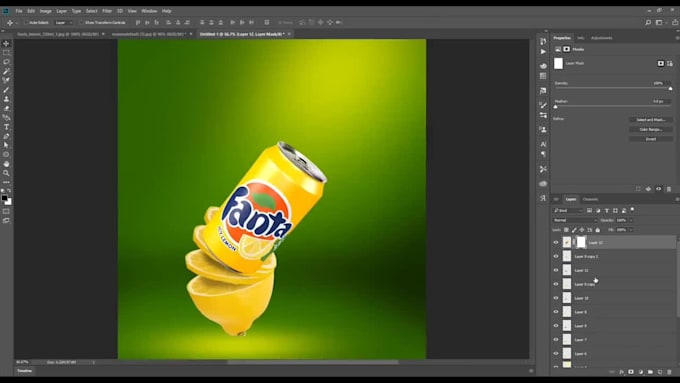Select the Horizontal Type tool
The image size is (680, 383).
[6, 127]
